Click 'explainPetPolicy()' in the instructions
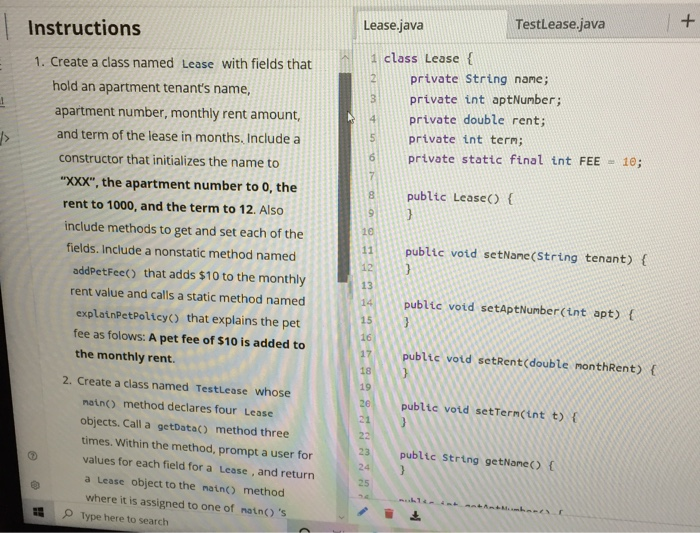 [x=128, y=316]
